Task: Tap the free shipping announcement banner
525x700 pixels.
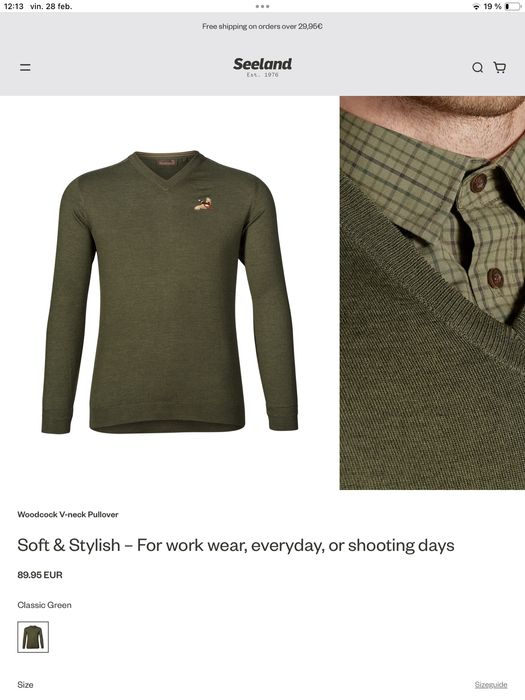Action: coord(262,26)
